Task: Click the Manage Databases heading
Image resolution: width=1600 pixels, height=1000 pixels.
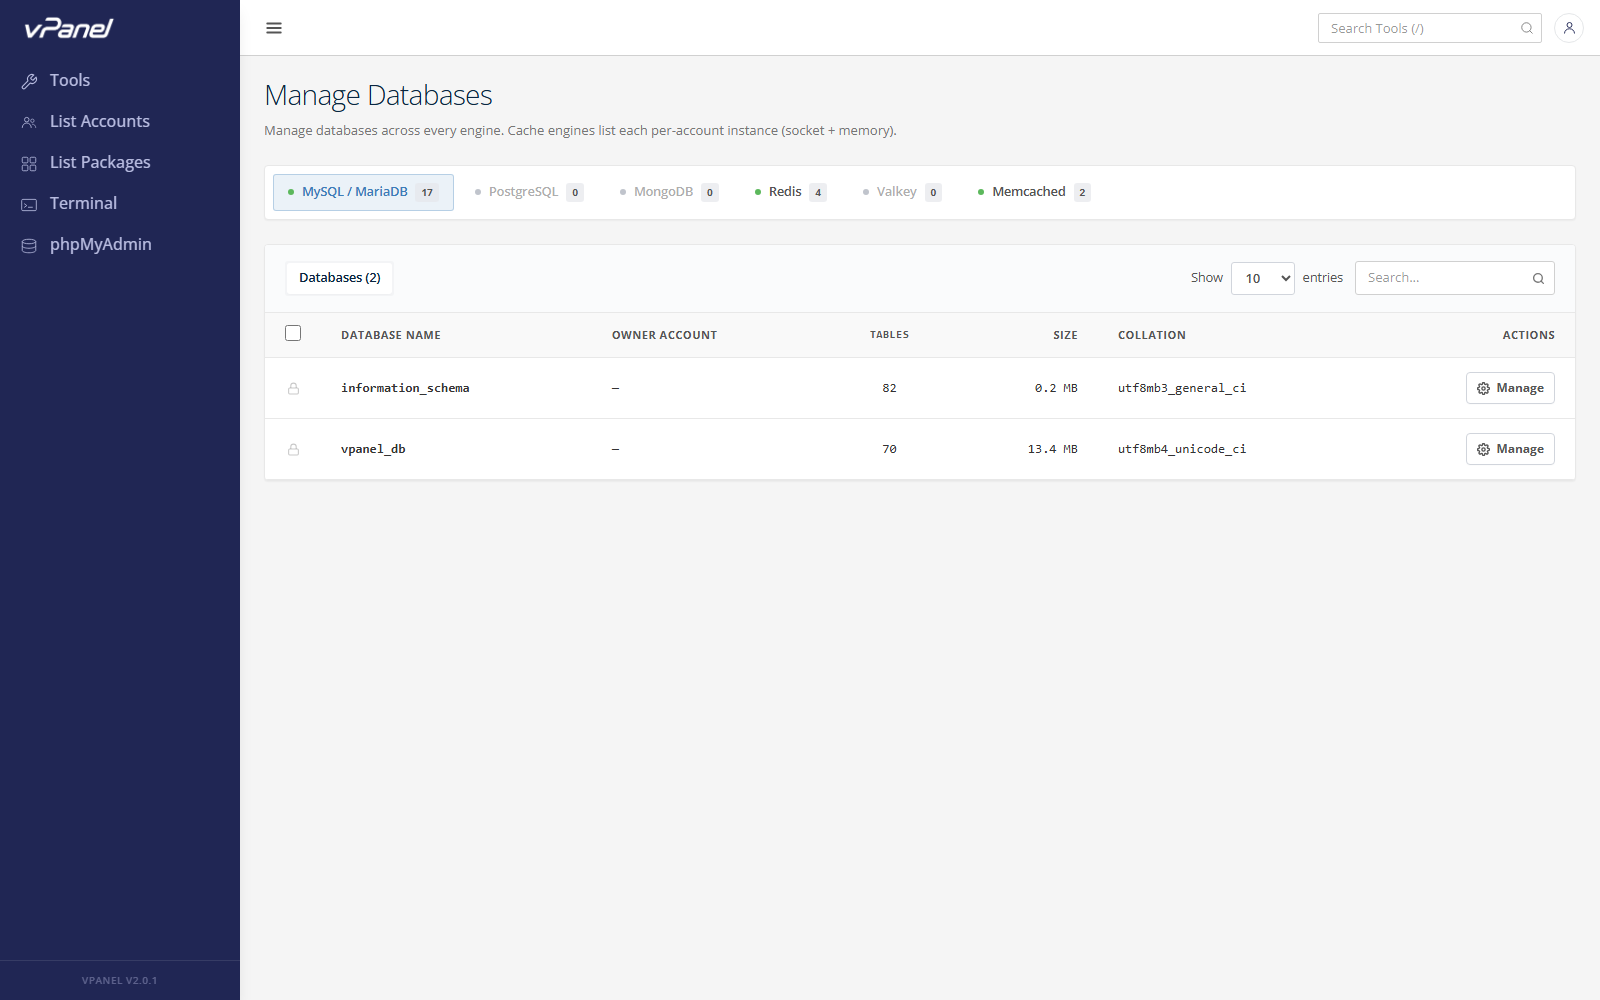Action: [378, 95]
